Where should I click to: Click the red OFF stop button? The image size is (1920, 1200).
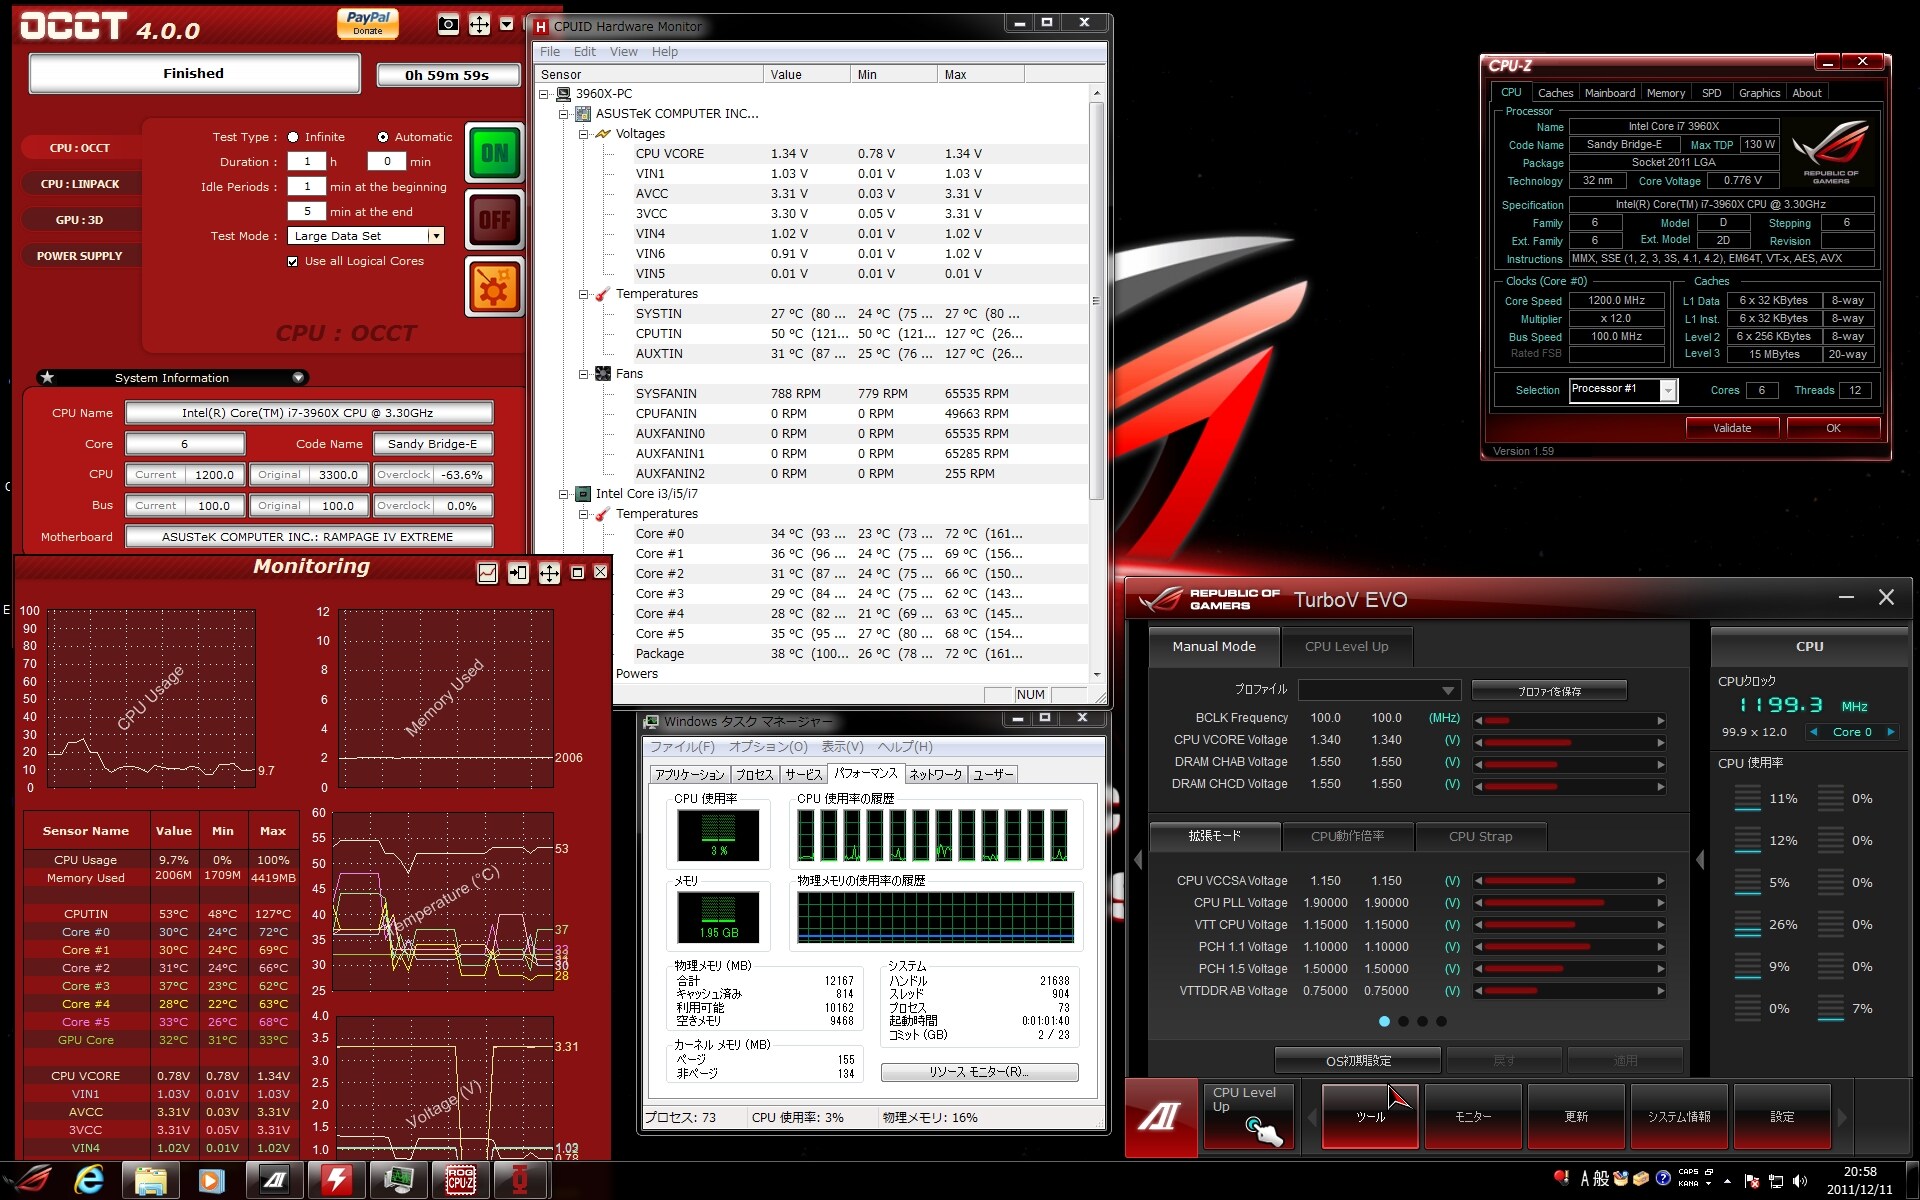(494, 219)
